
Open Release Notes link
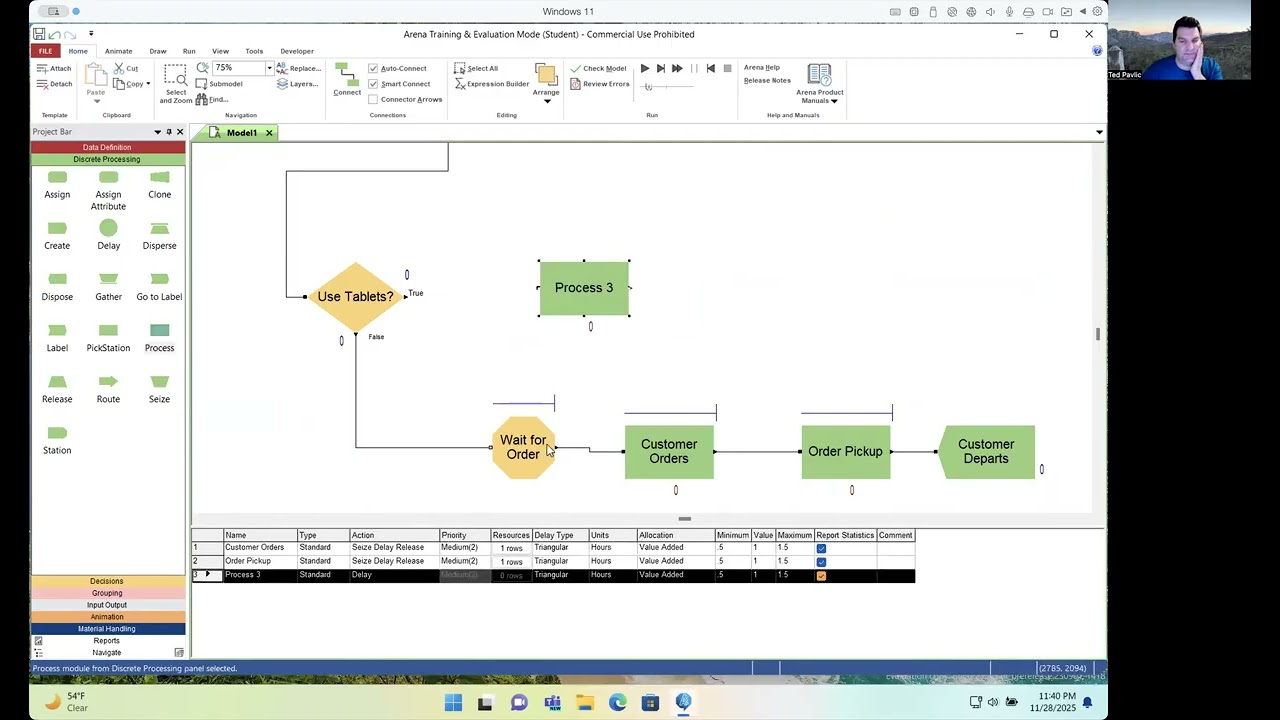coord(767,81)
